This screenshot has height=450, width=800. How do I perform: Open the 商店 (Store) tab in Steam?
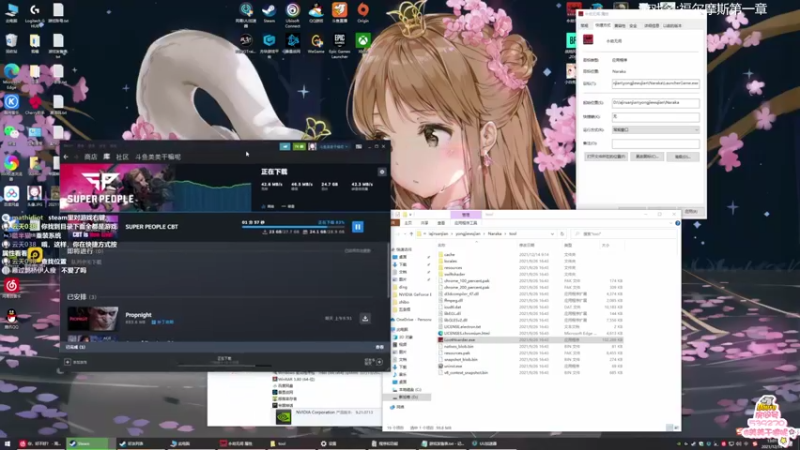[90, 157]
